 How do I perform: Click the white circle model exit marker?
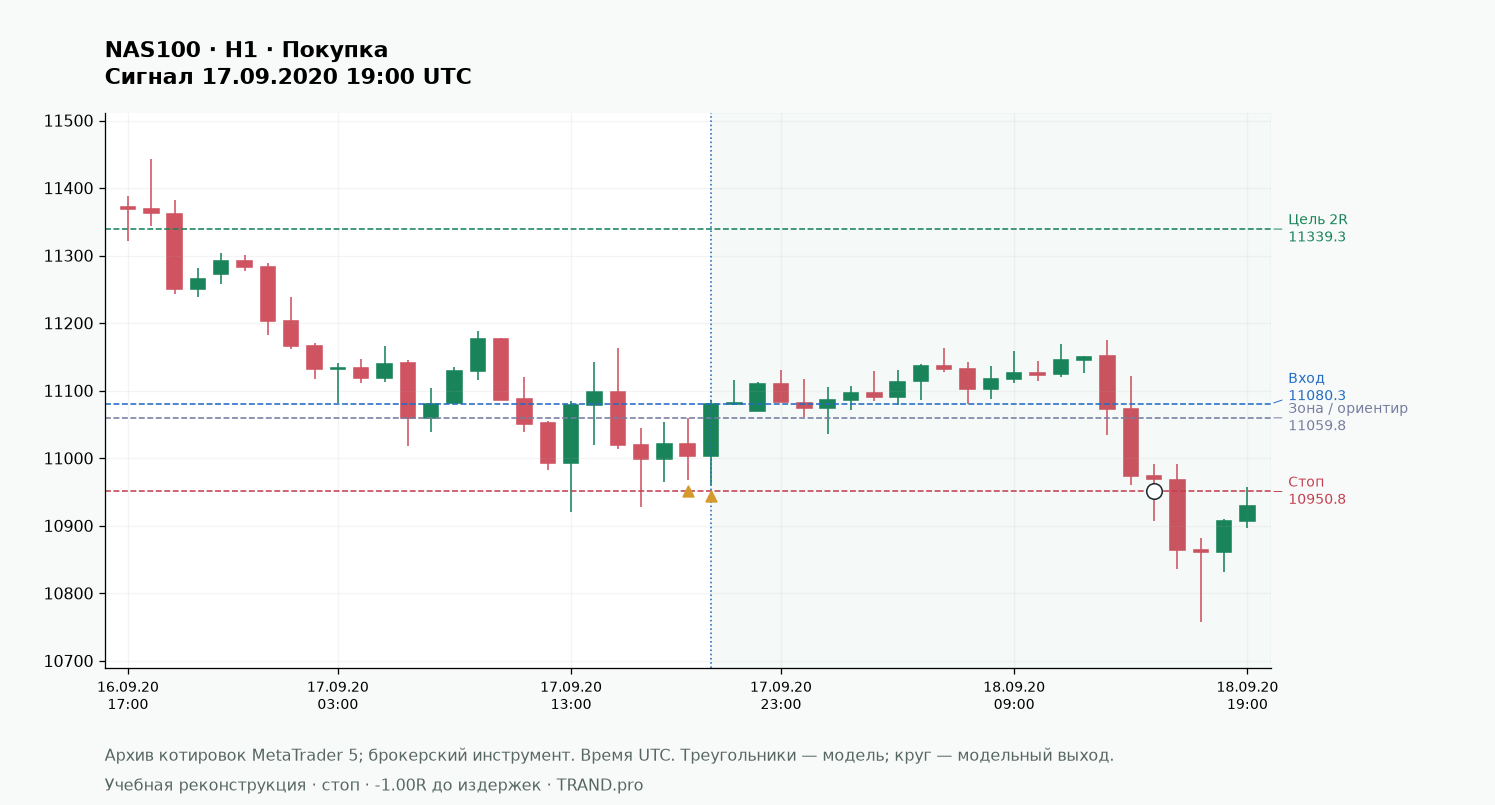1154,491
